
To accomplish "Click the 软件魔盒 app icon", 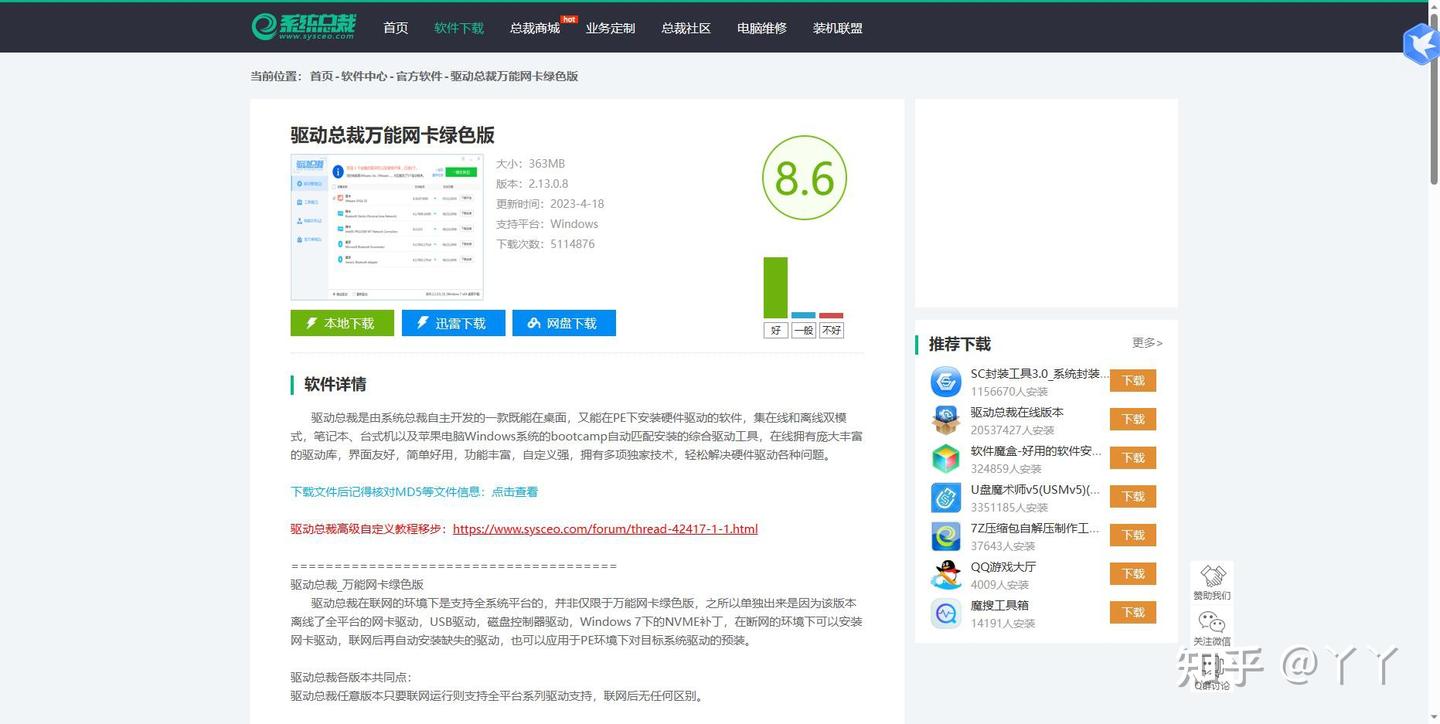I will click(945, 459).
